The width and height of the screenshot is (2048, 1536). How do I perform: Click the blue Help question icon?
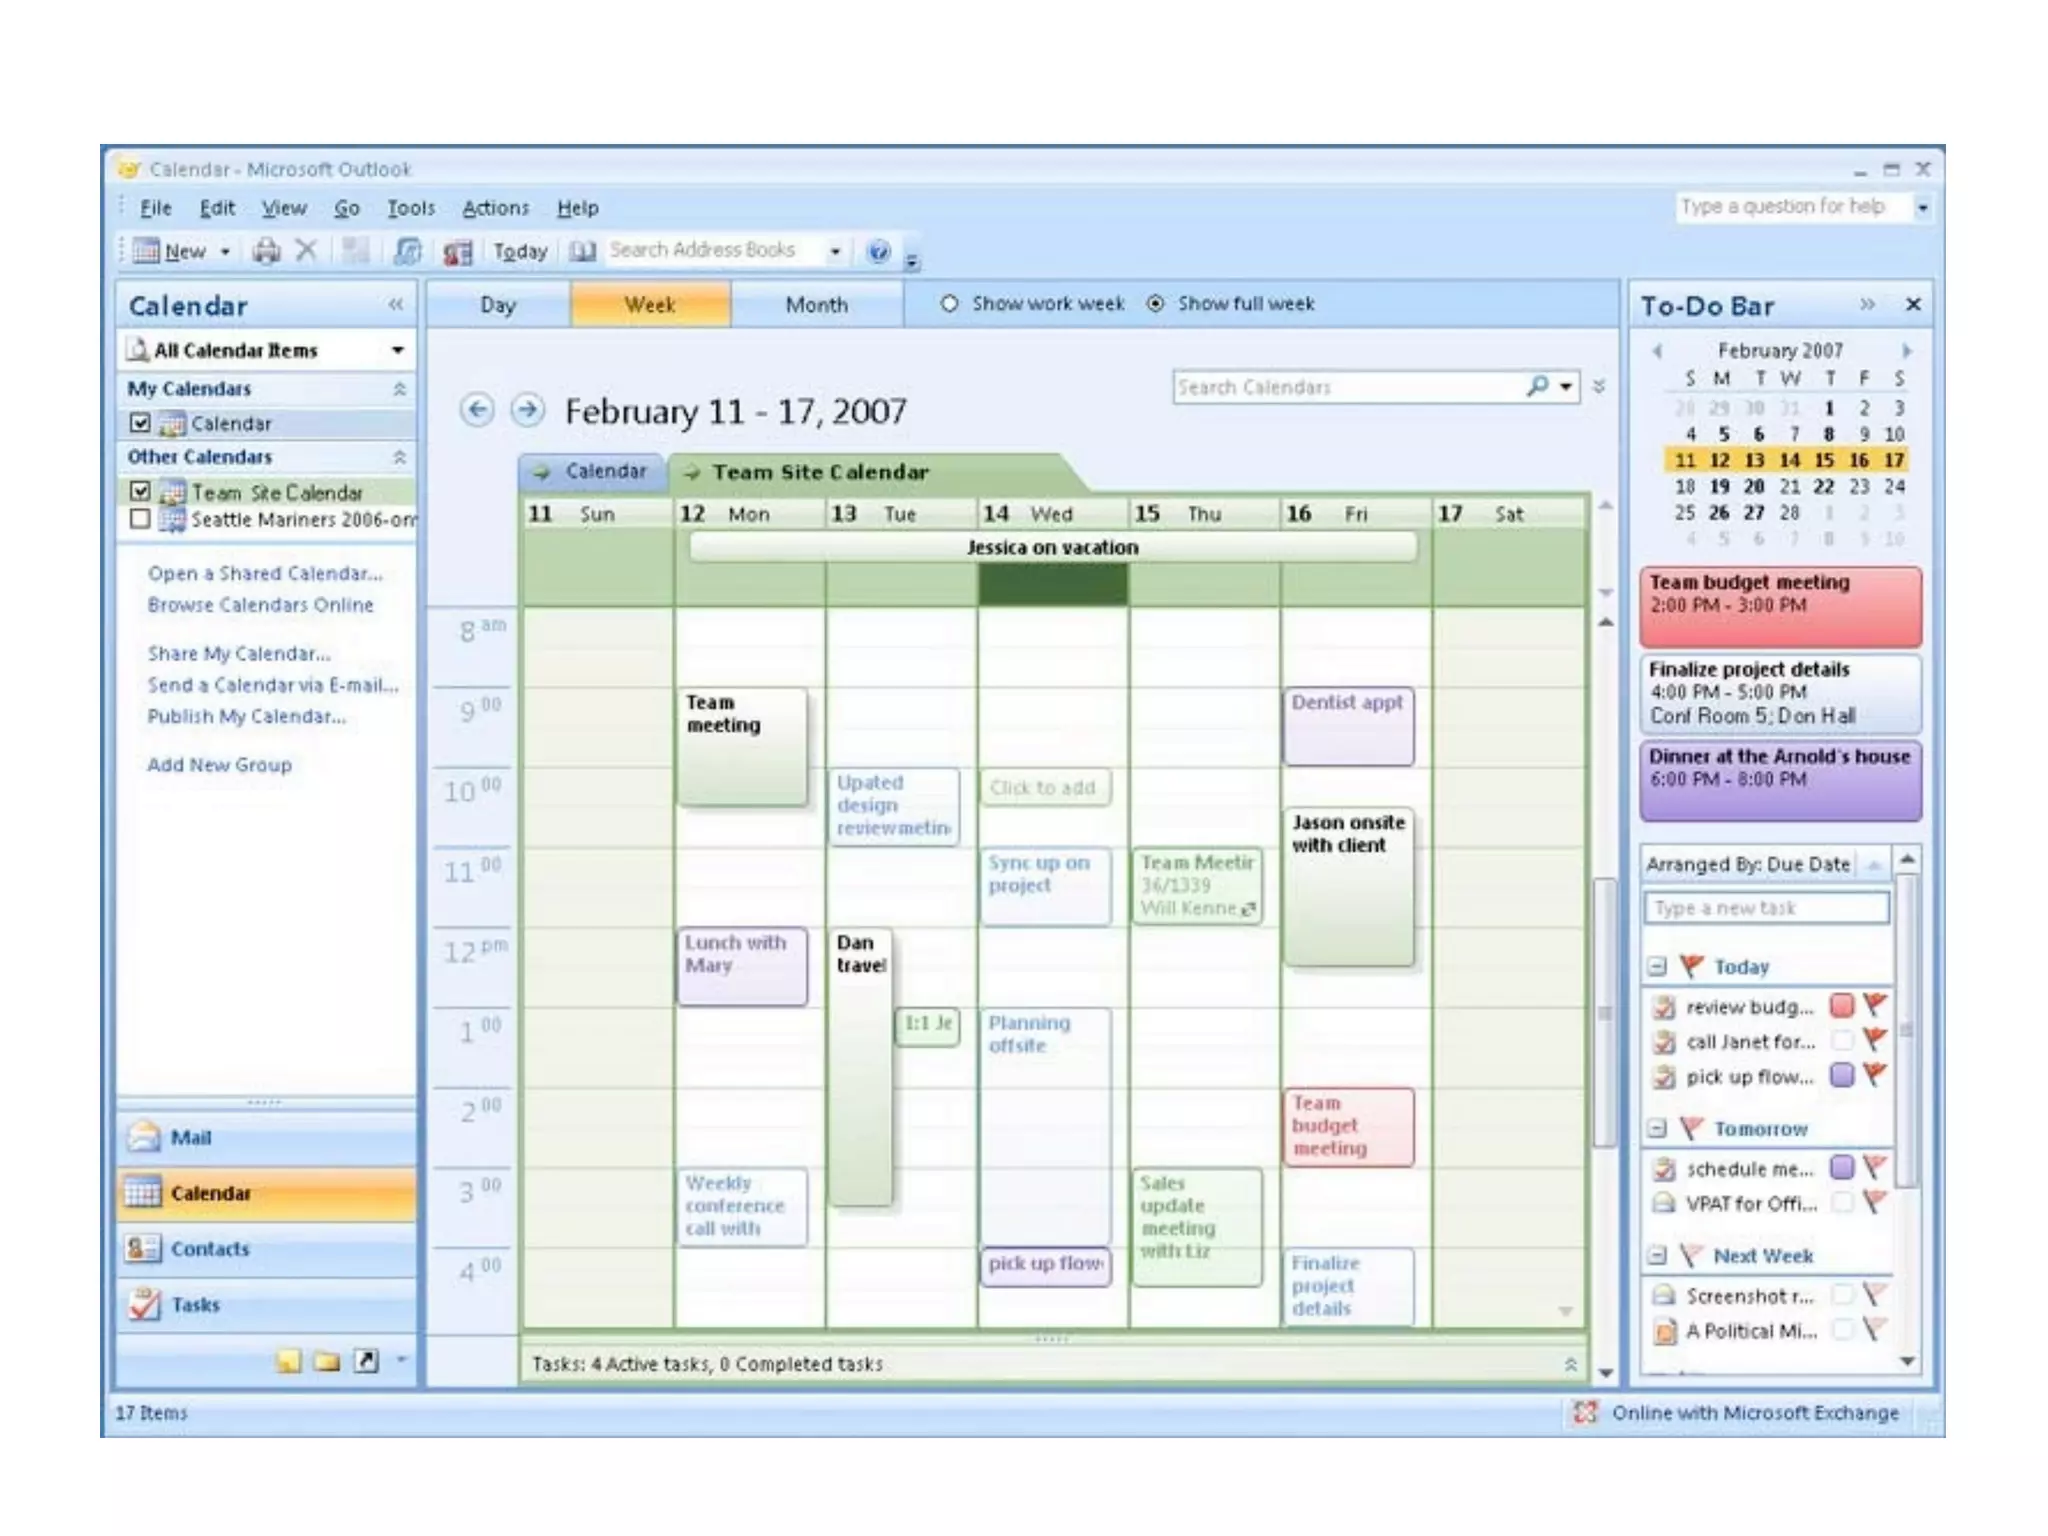pos(878,251)
